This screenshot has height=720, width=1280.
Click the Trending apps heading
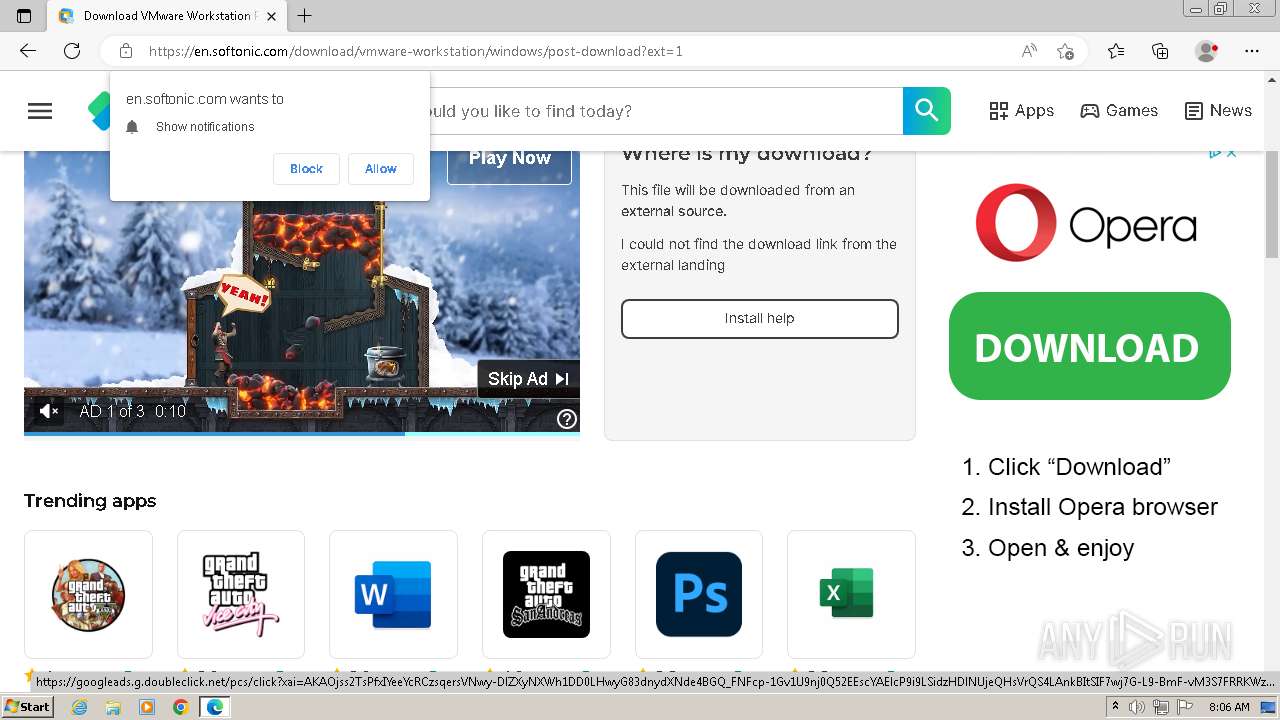90,501
